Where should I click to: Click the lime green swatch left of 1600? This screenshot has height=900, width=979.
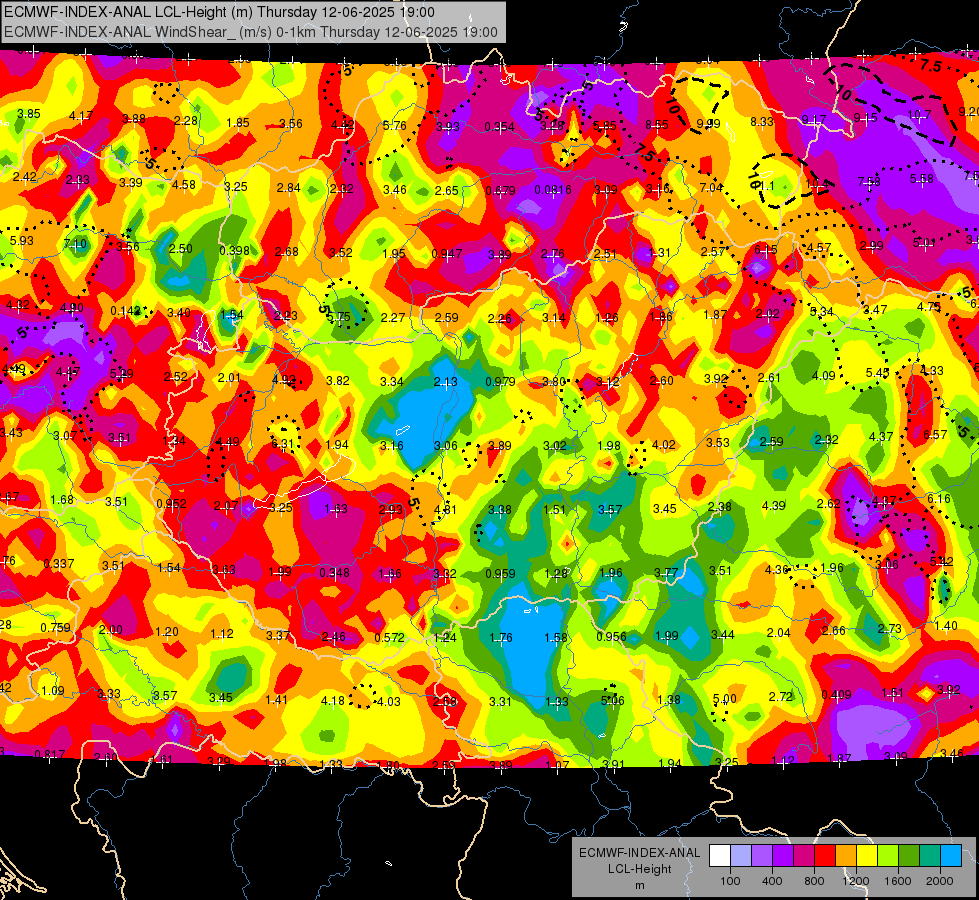(887, 856)
